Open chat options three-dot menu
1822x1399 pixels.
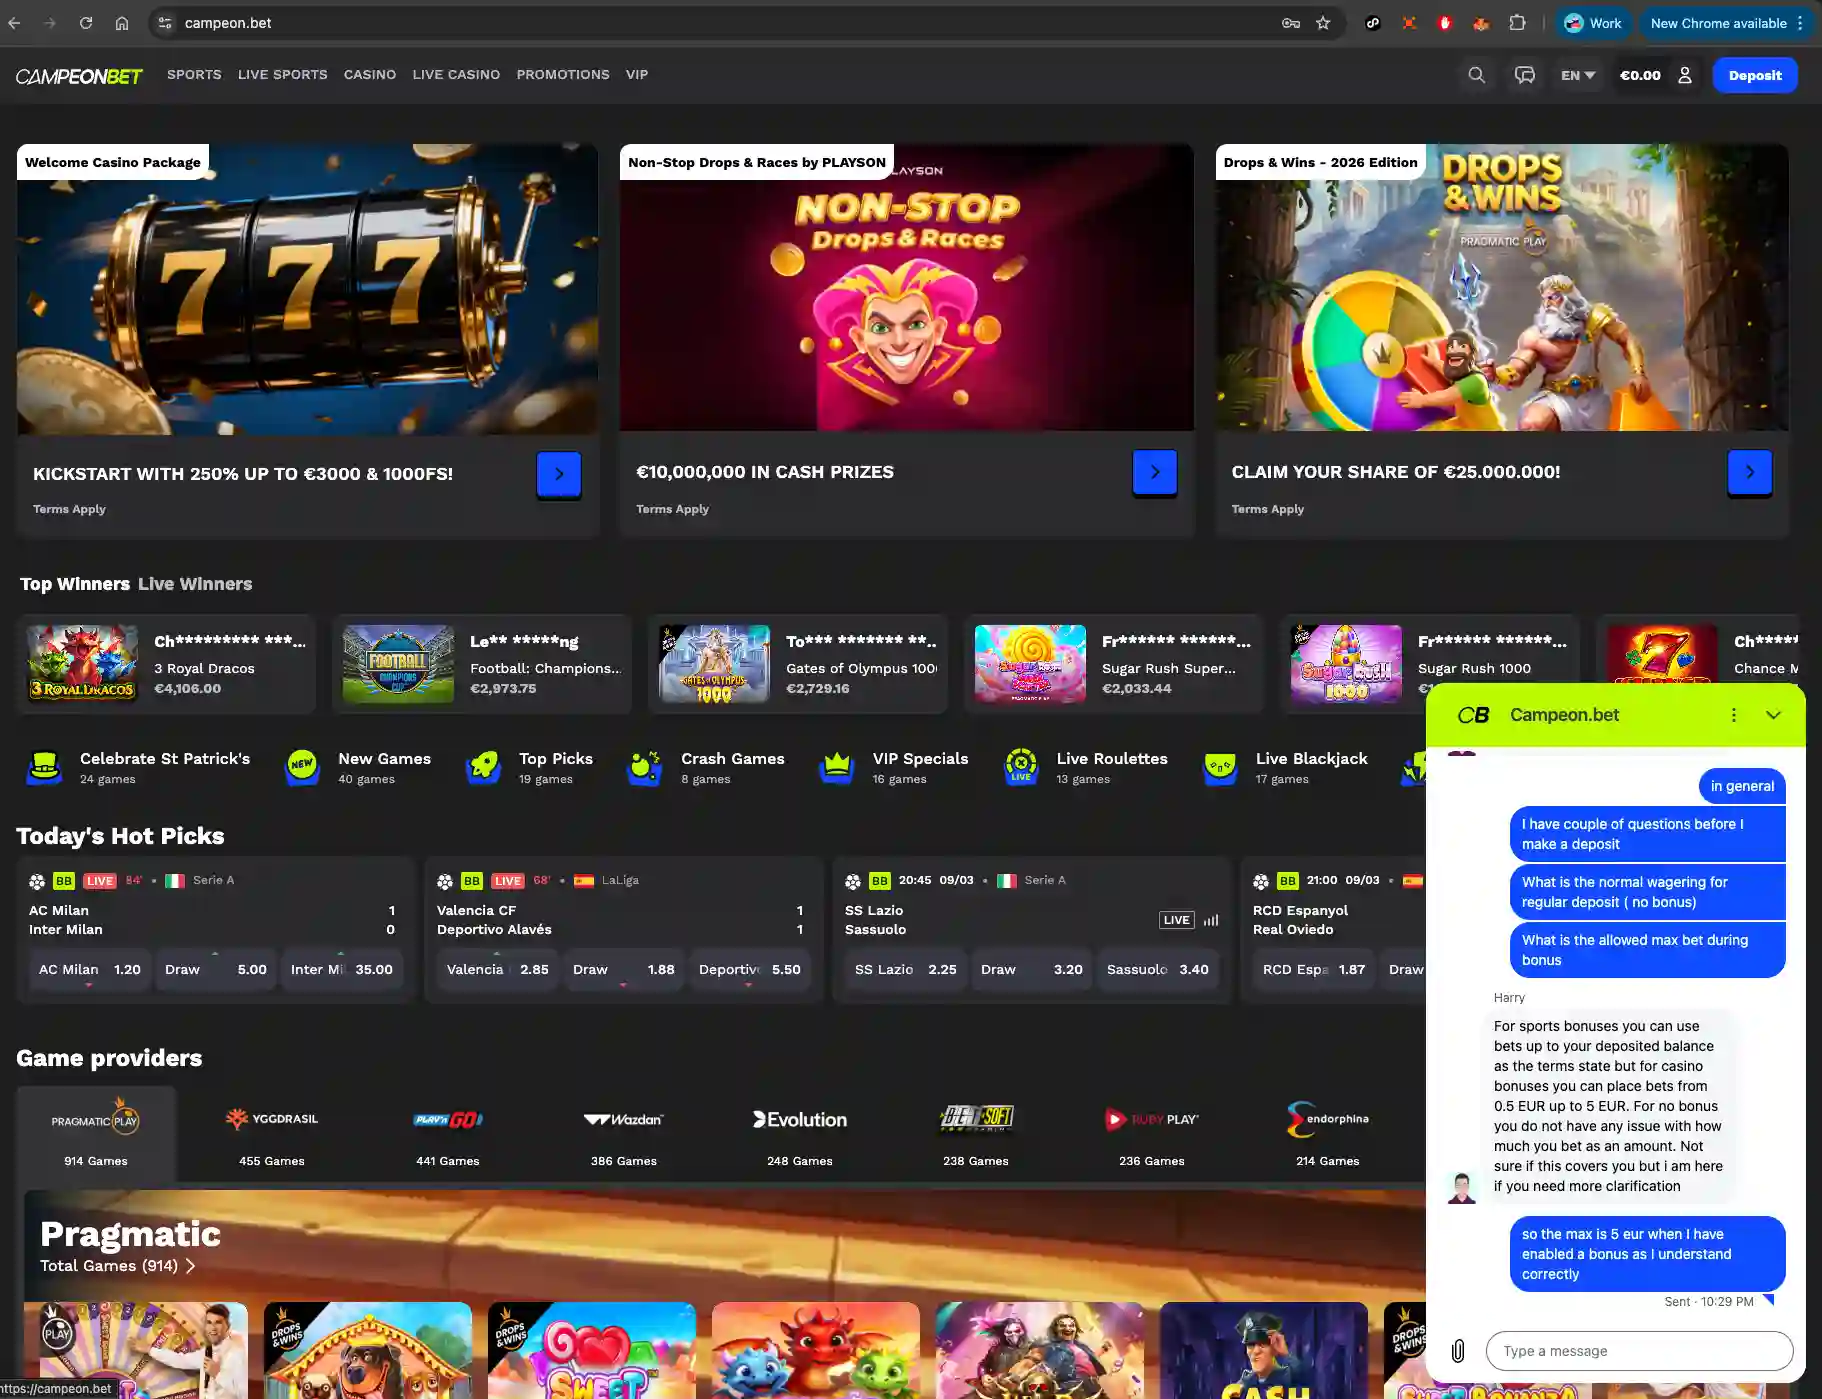1734,715
